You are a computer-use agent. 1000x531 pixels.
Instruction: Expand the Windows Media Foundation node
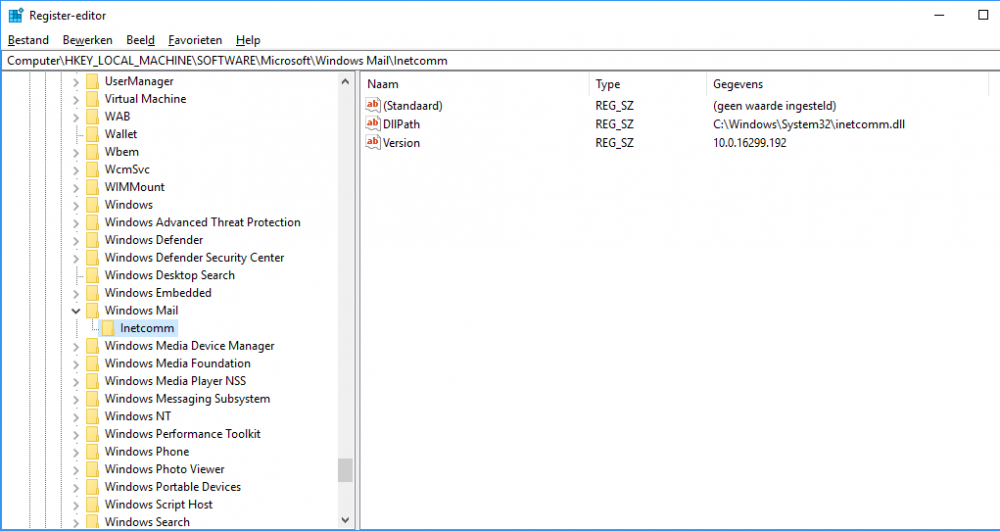[x=76, y=363]
